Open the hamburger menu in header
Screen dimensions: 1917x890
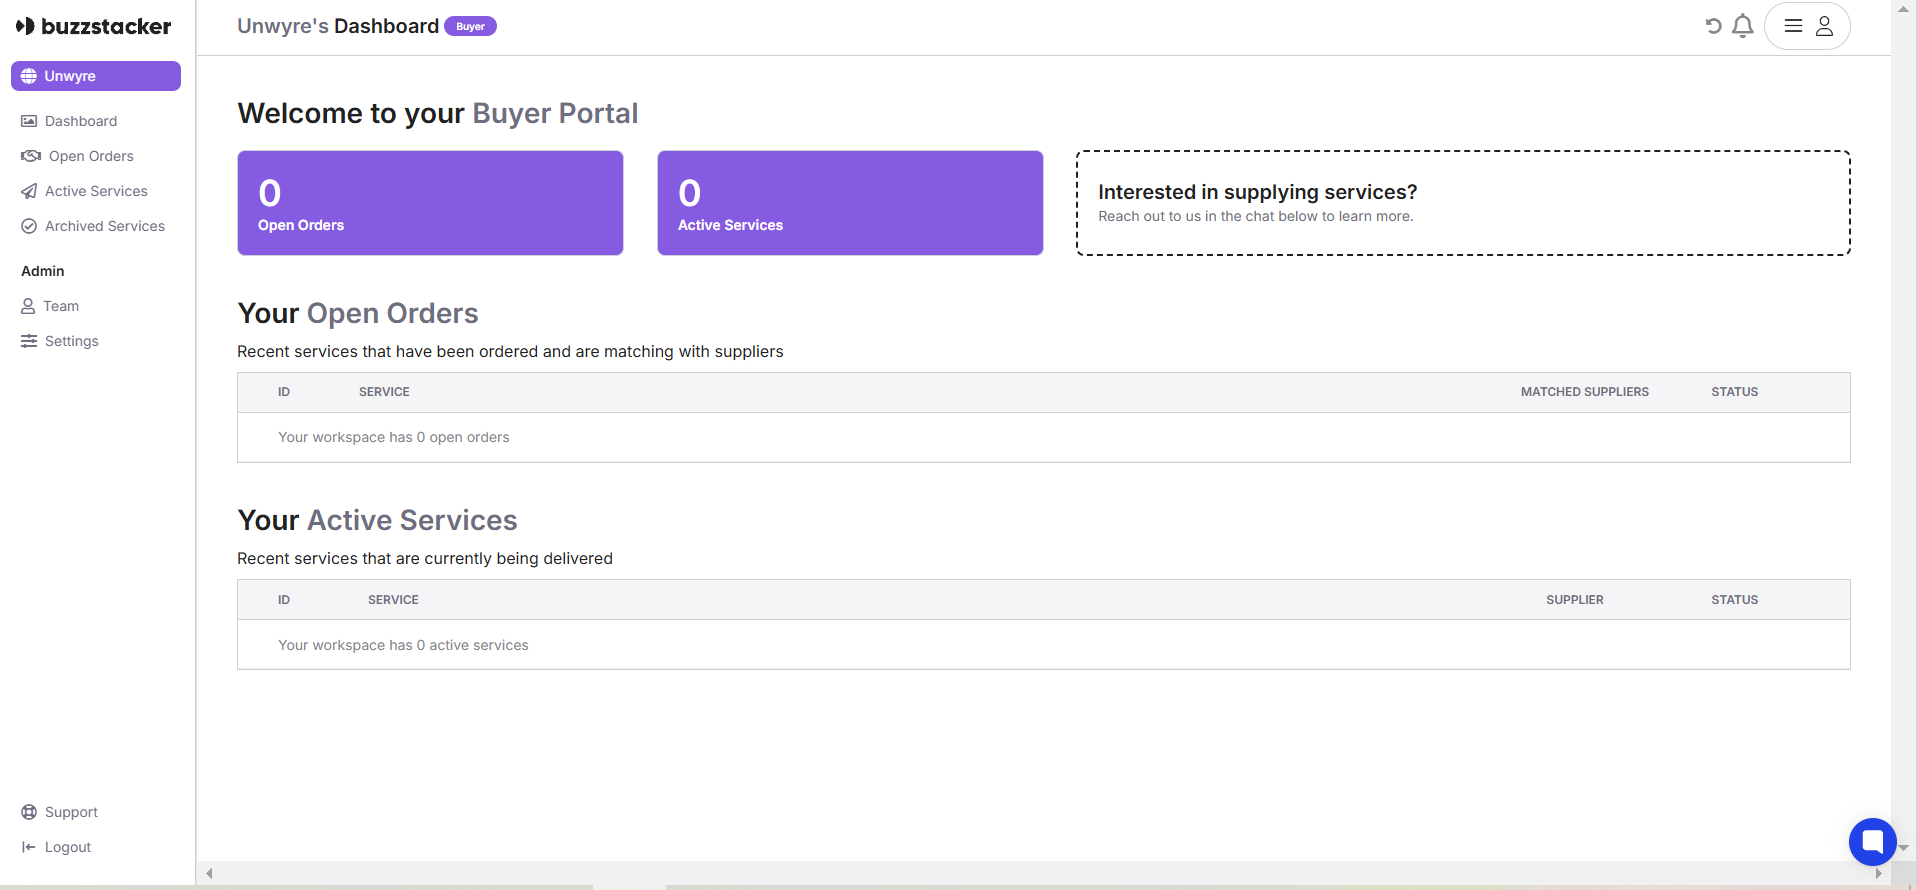[1794, 26]
